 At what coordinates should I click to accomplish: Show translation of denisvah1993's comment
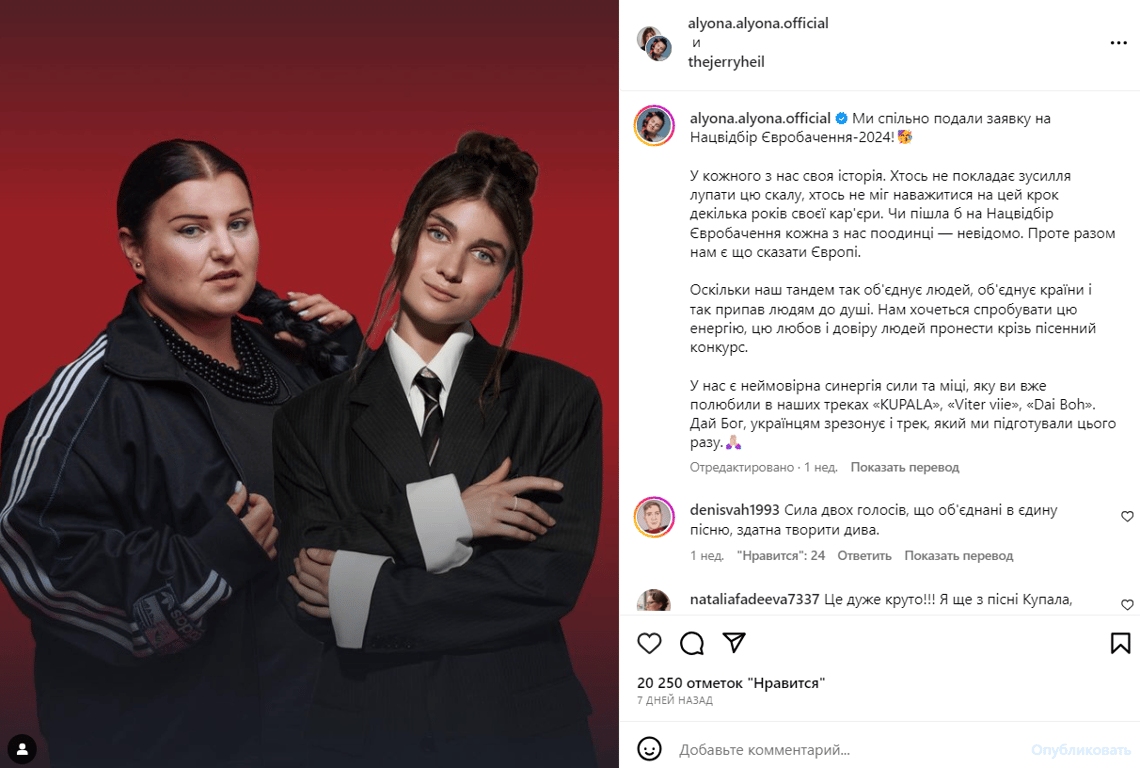pos(958,556)
